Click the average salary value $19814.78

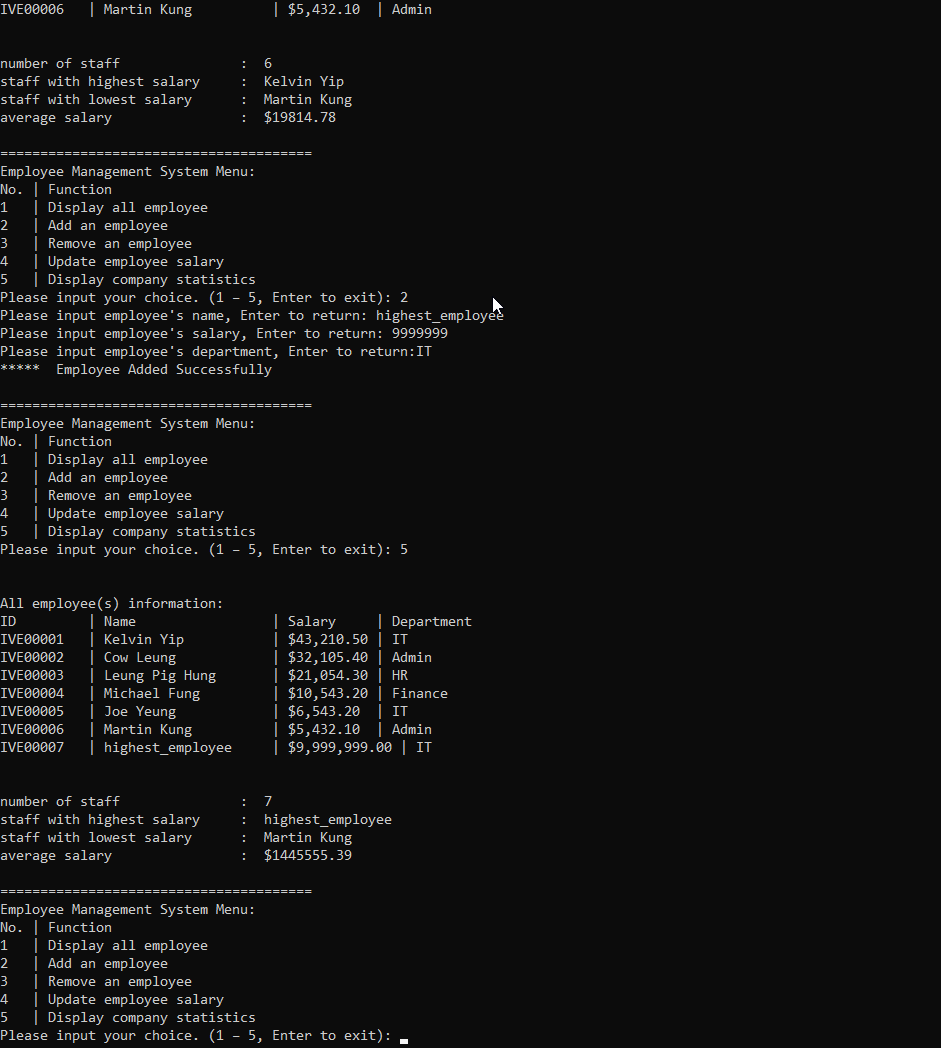pos(300,118)
